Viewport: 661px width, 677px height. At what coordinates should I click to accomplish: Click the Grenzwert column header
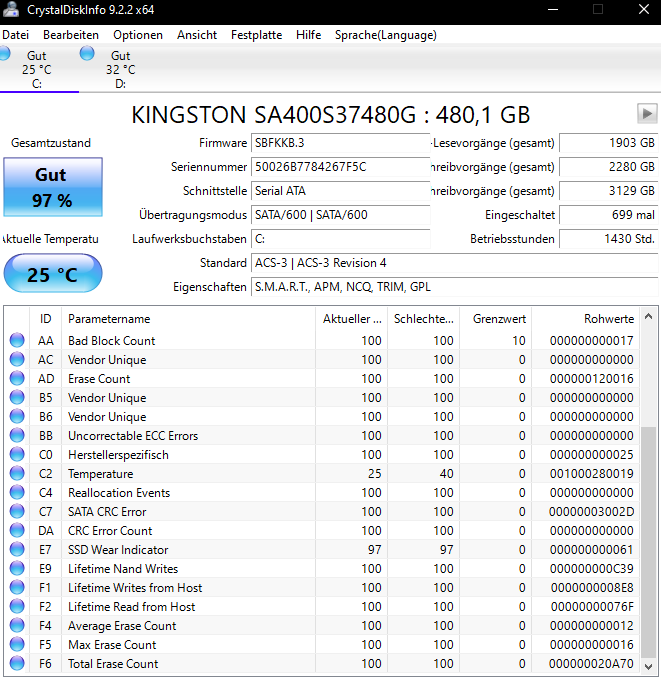click(496, 319)
